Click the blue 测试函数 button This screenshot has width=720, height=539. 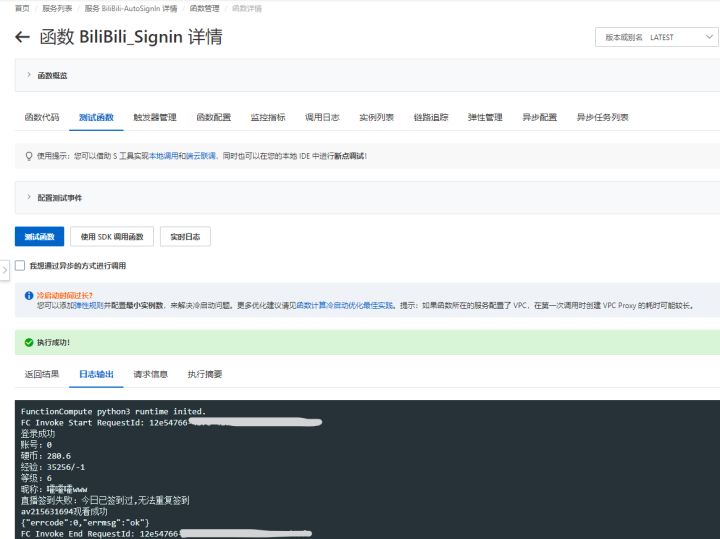(39, 236)
